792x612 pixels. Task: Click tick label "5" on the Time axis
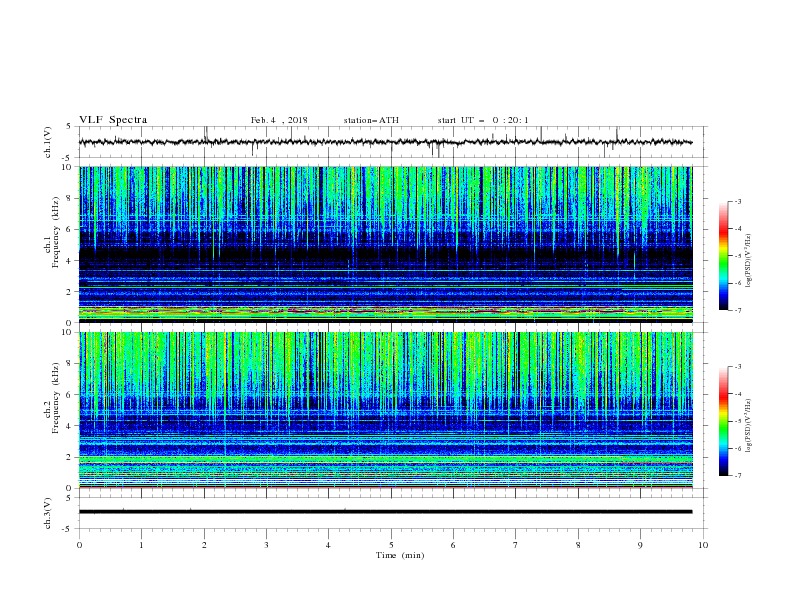[391, 545]
